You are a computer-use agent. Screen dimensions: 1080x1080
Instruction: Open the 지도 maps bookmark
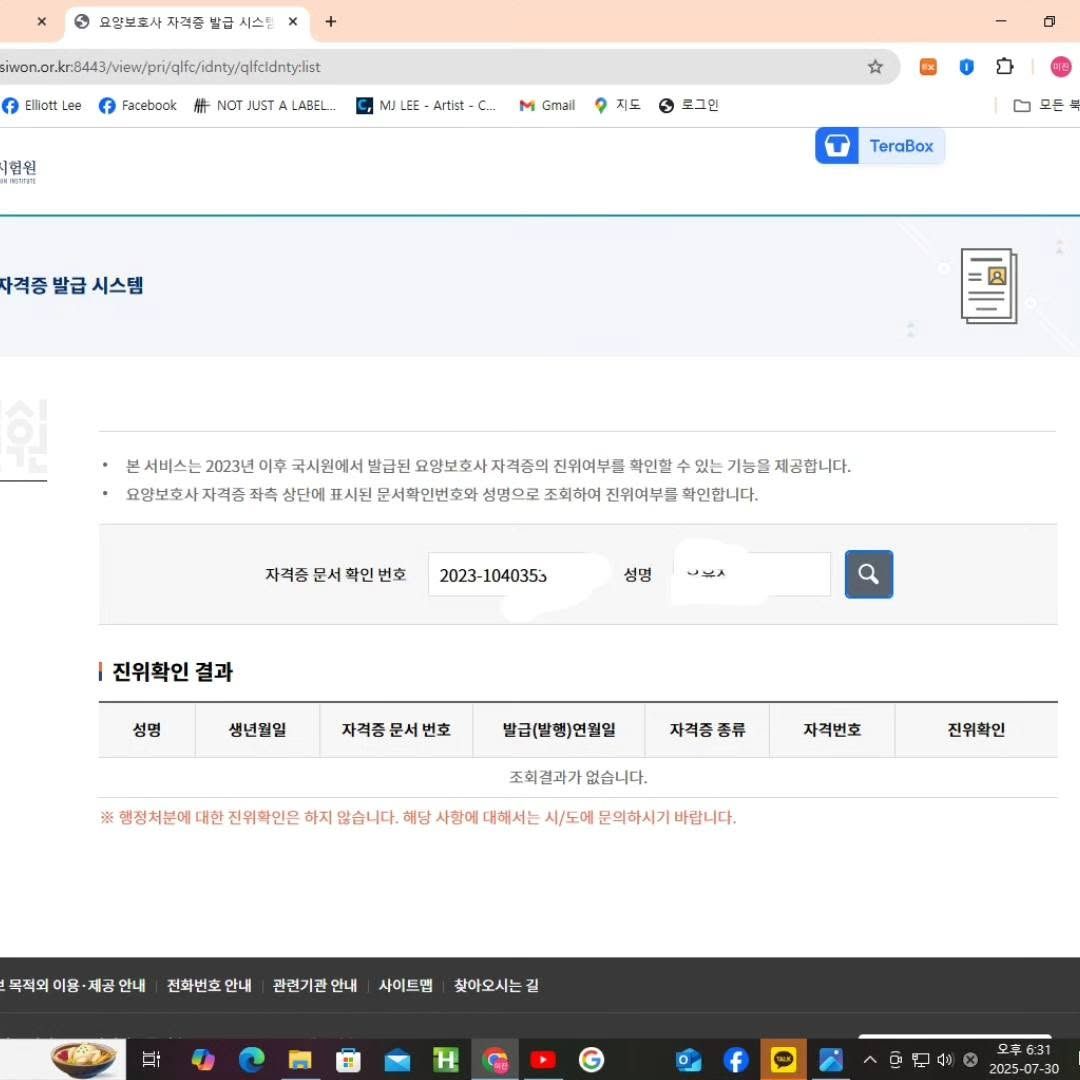[x=618, y=105]
